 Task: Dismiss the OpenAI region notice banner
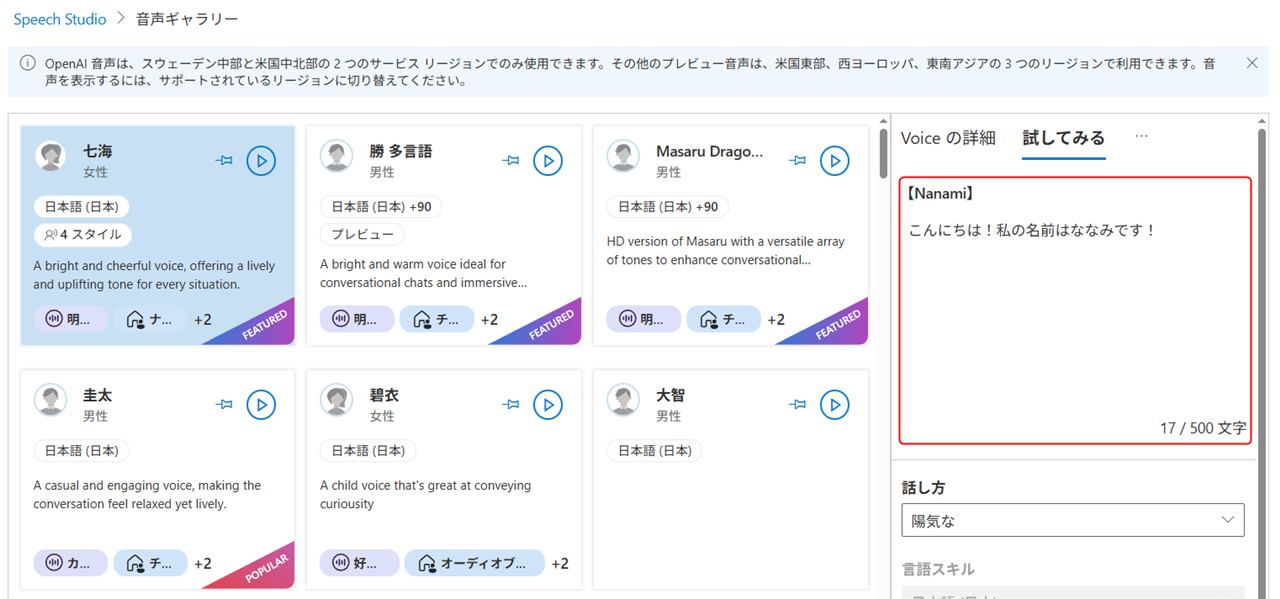coord(1251,62)
